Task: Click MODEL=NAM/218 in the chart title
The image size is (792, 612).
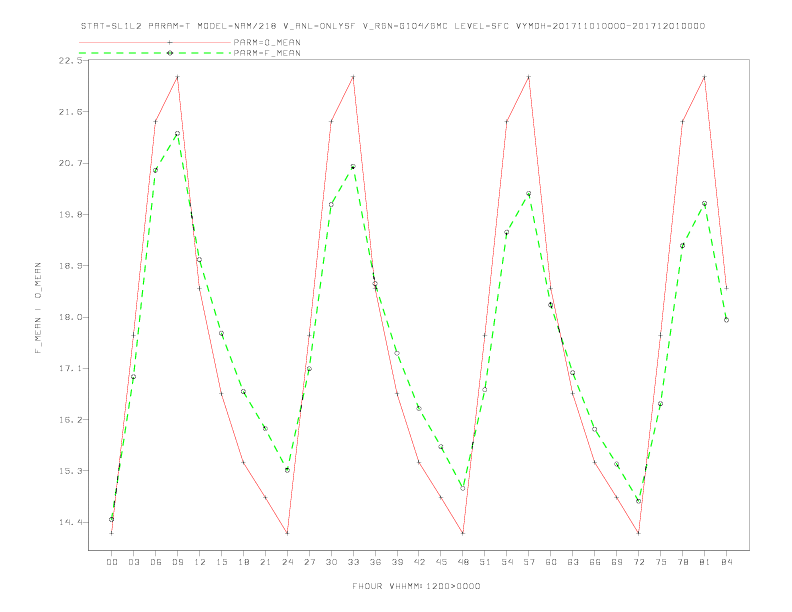Action: [237, 26]
